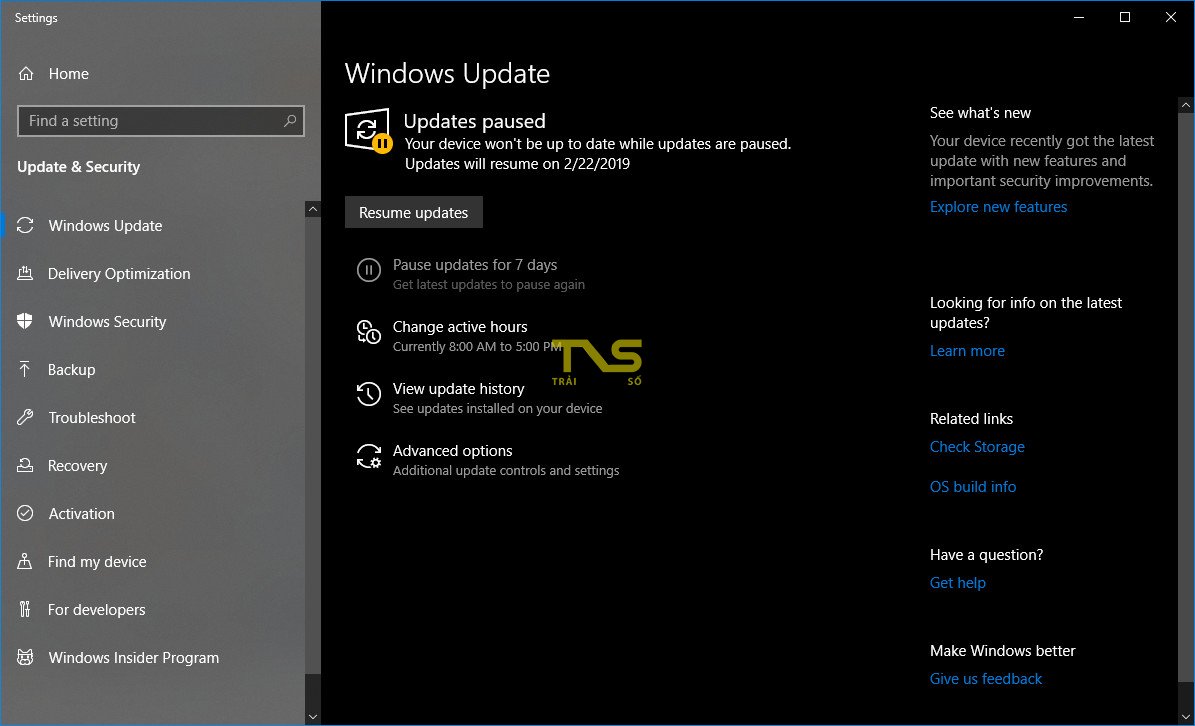Focus the Find a setting search box

[x=161, y=120]
